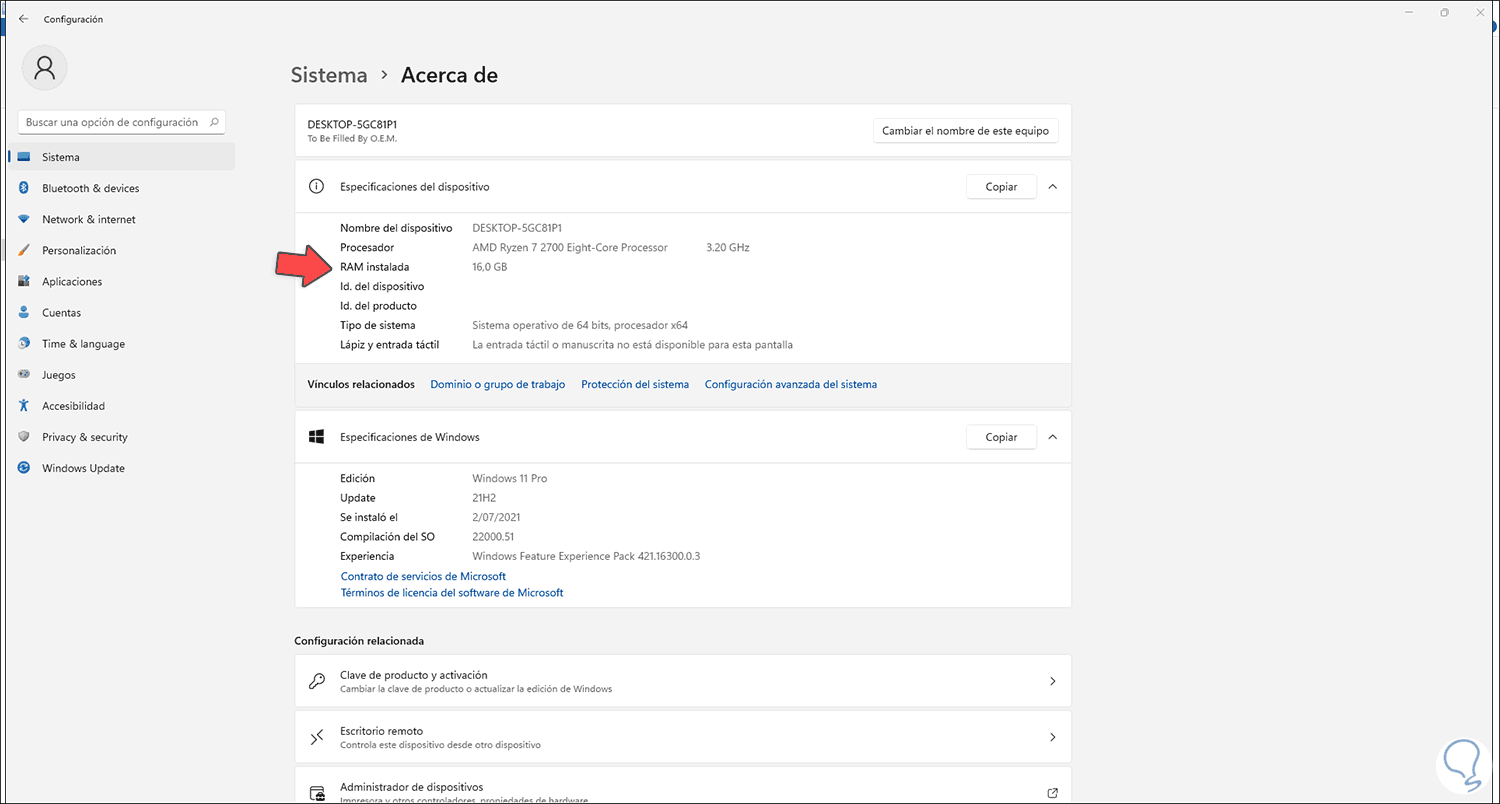1500x804 pixels.
Task: Open Configuración avanzada del sistema link
Action: (x=790, y=384)
